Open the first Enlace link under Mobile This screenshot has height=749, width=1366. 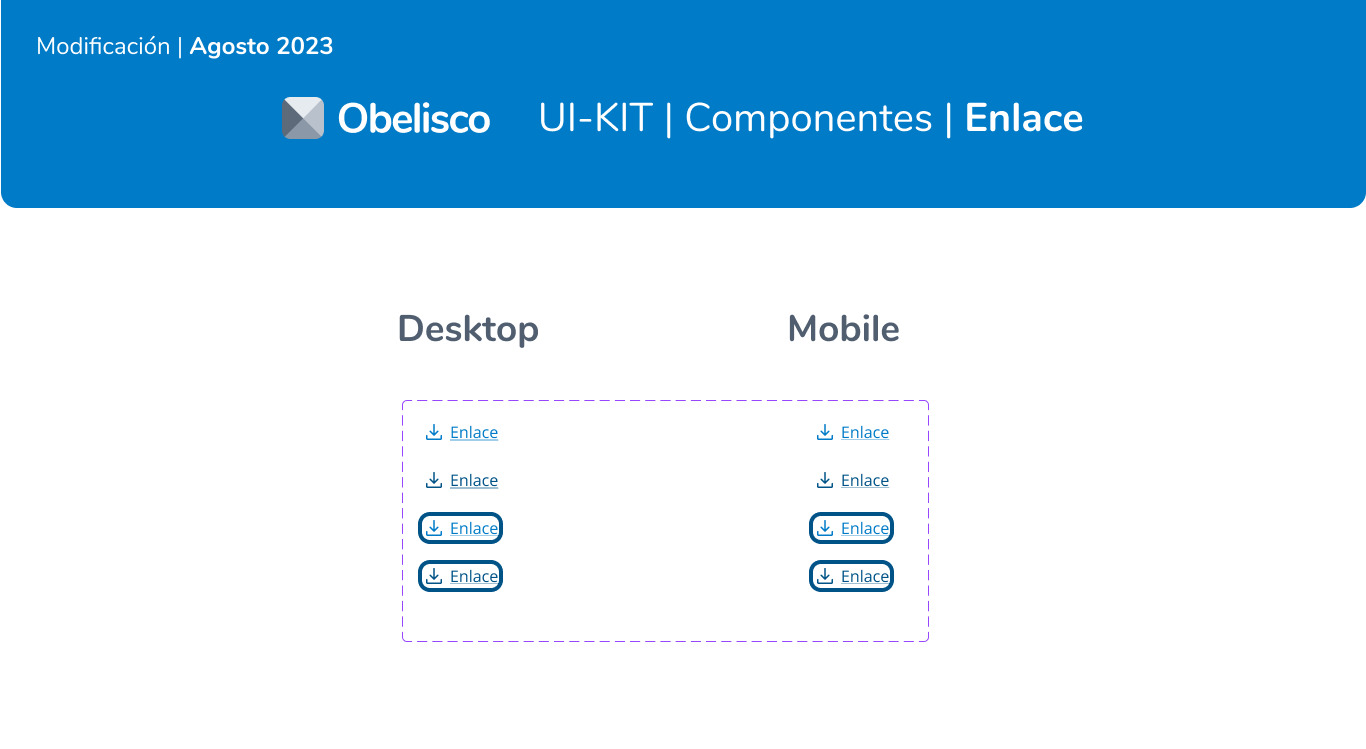pos(865,432)
